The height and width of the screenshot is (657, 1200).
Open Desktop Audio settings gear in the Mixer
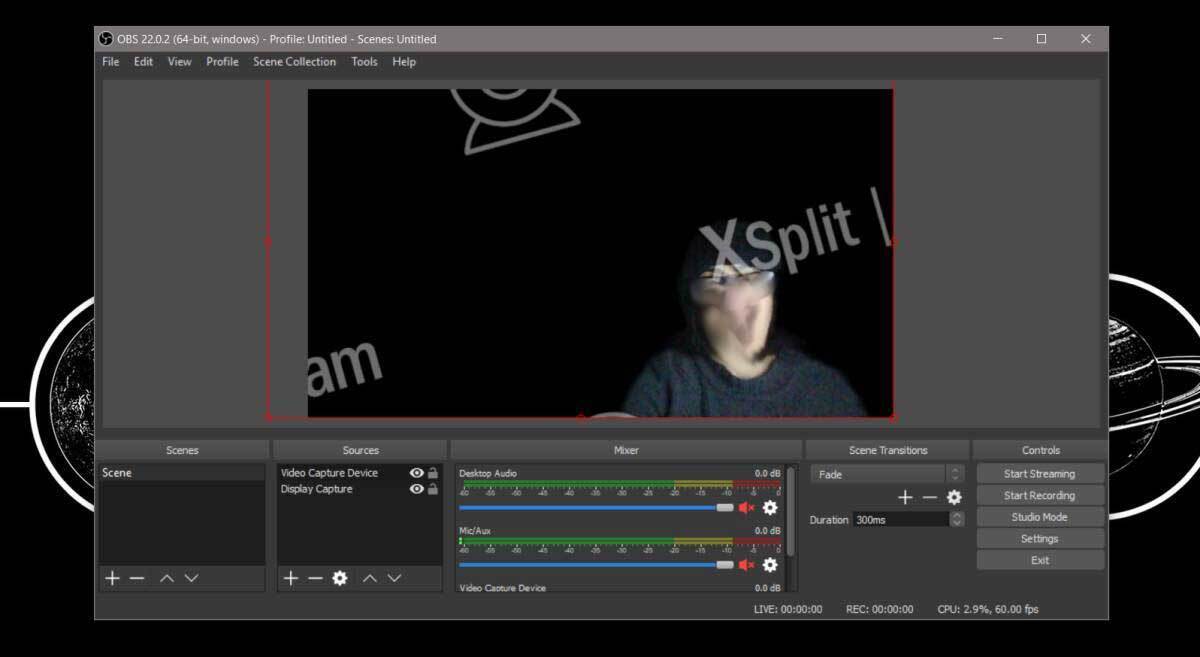coord(770,508)
